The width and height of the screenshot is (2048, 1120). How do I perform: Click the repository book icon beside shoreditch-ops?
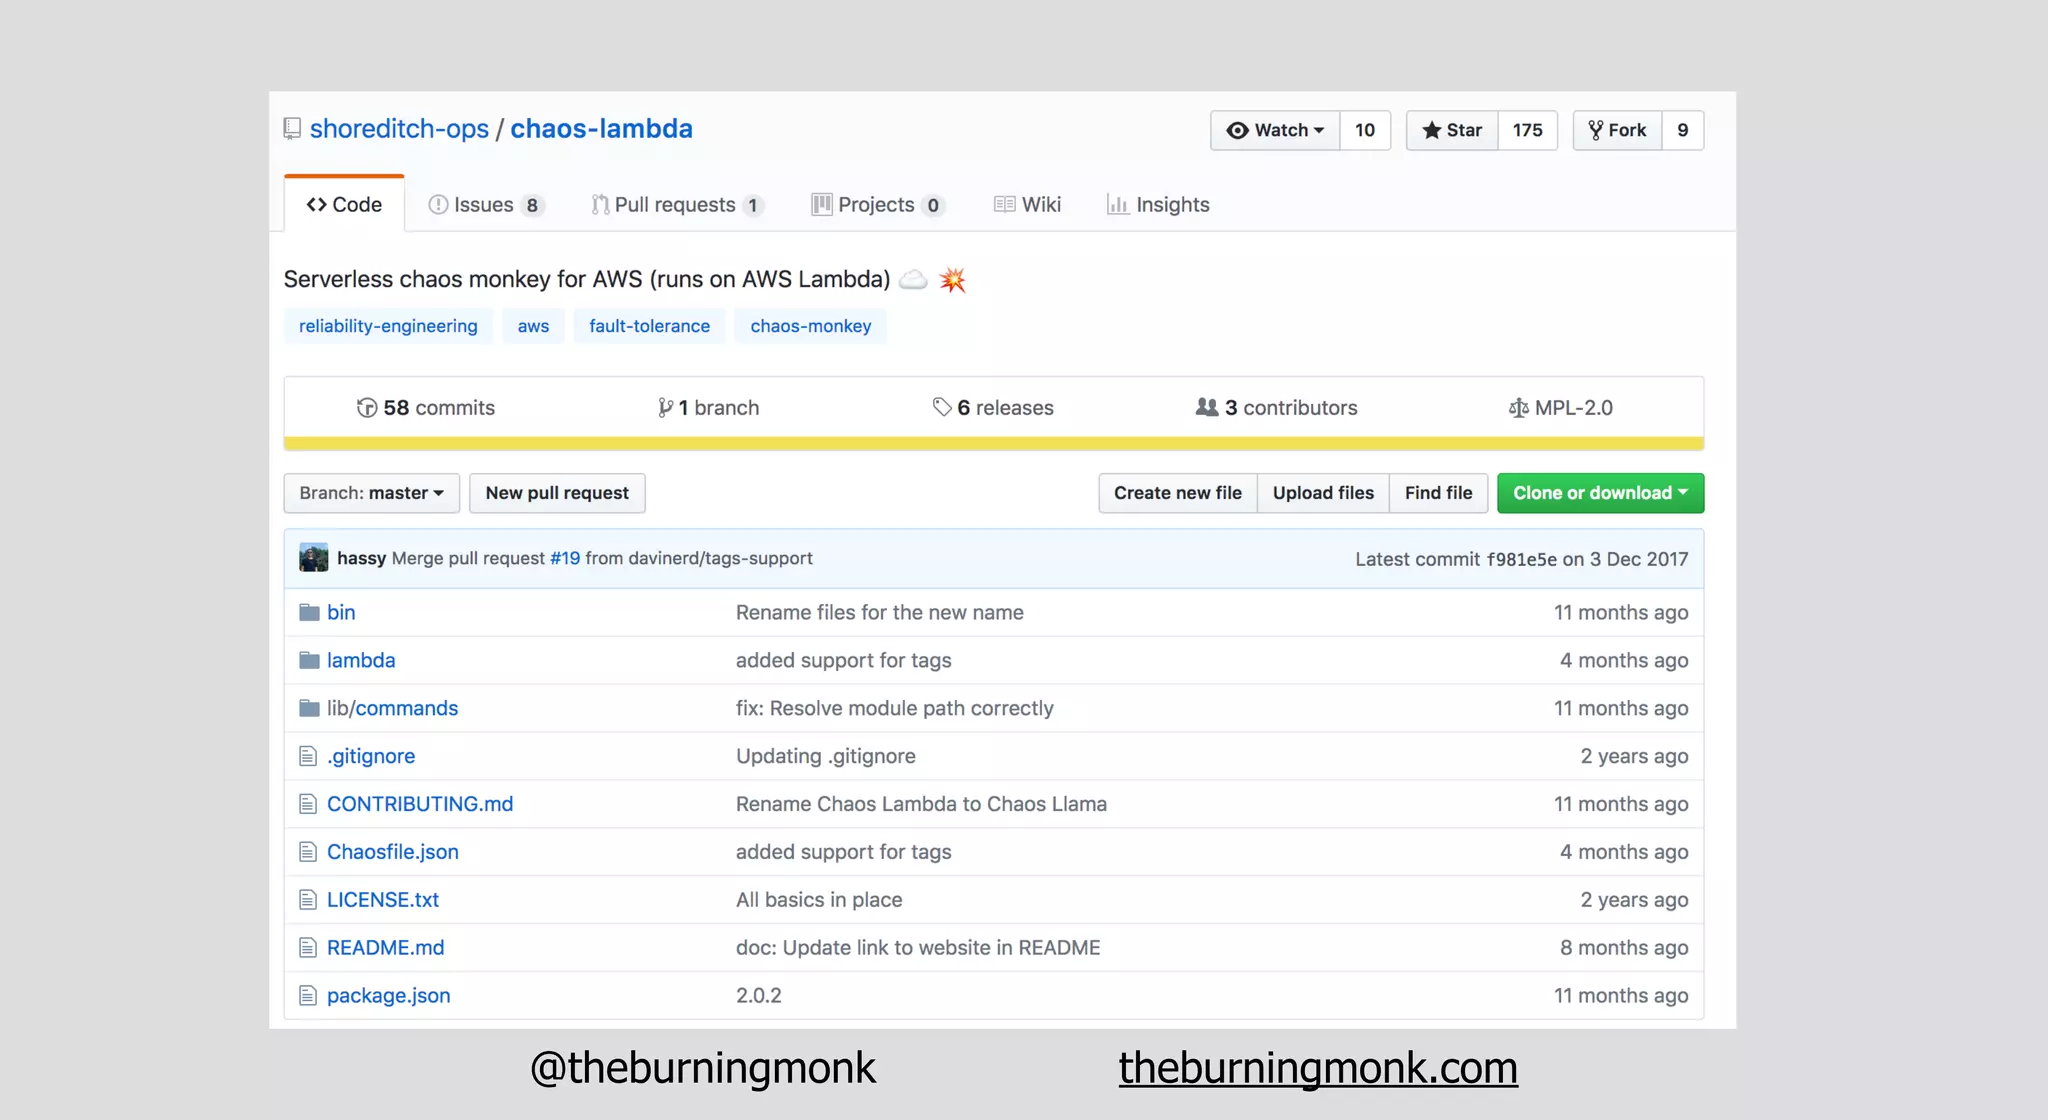(292, 129)
